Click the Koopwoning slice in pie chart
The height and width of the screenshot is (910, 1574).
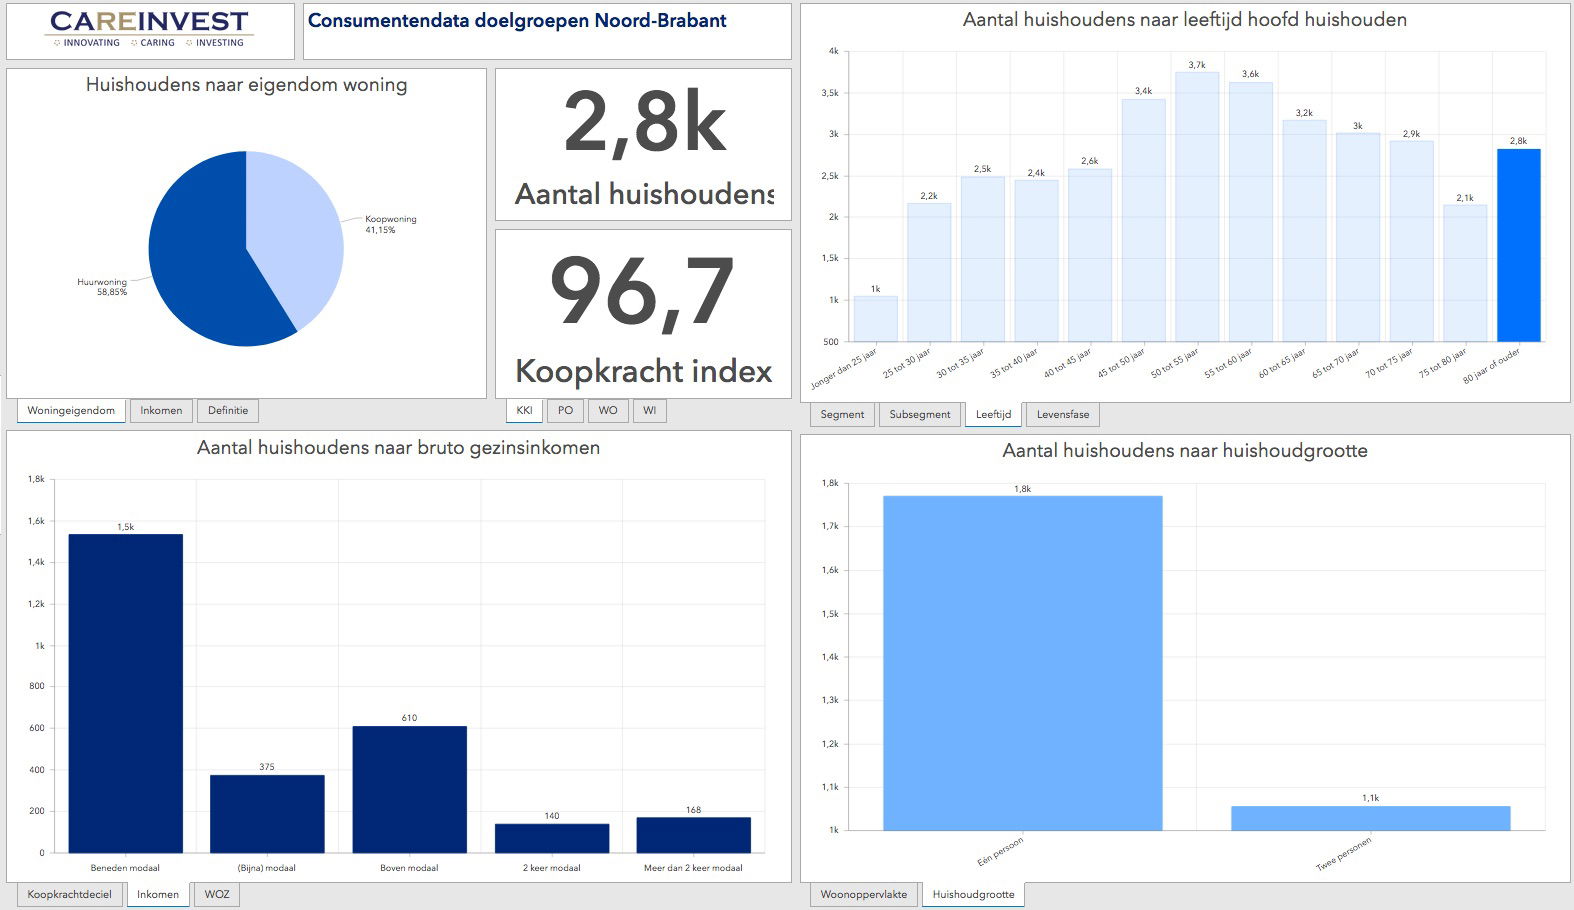pos(295,230)
